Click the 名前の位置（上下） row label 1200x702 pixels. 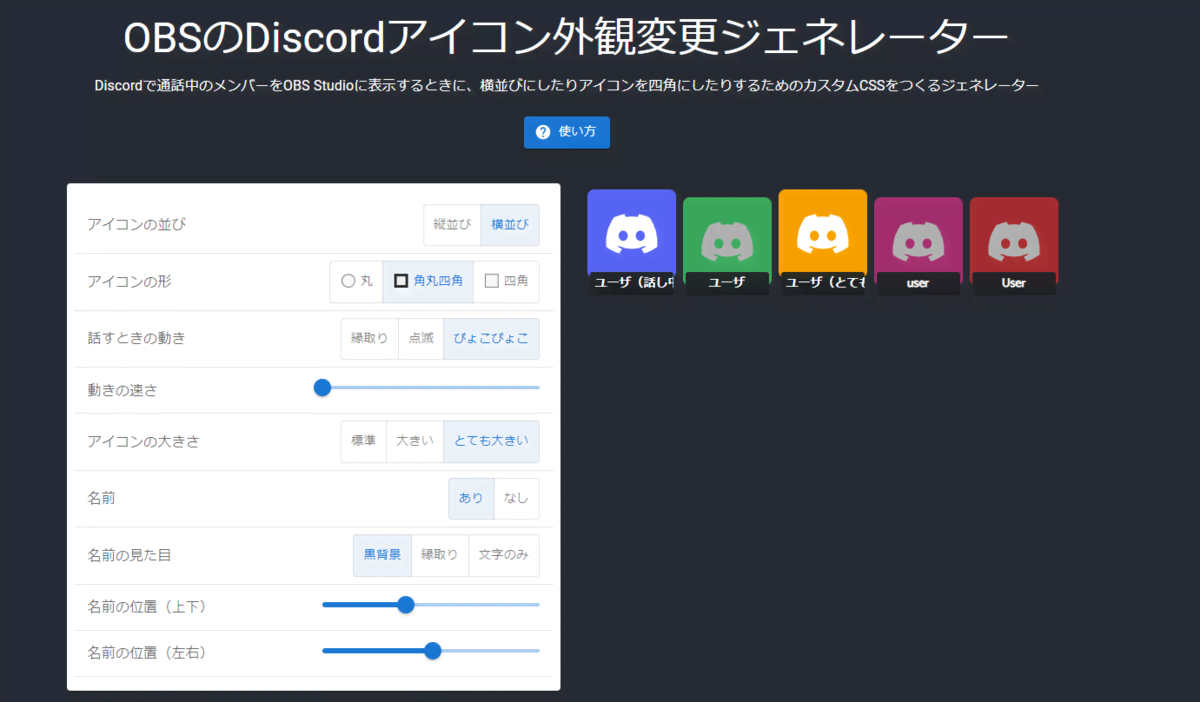click(148, 606)
